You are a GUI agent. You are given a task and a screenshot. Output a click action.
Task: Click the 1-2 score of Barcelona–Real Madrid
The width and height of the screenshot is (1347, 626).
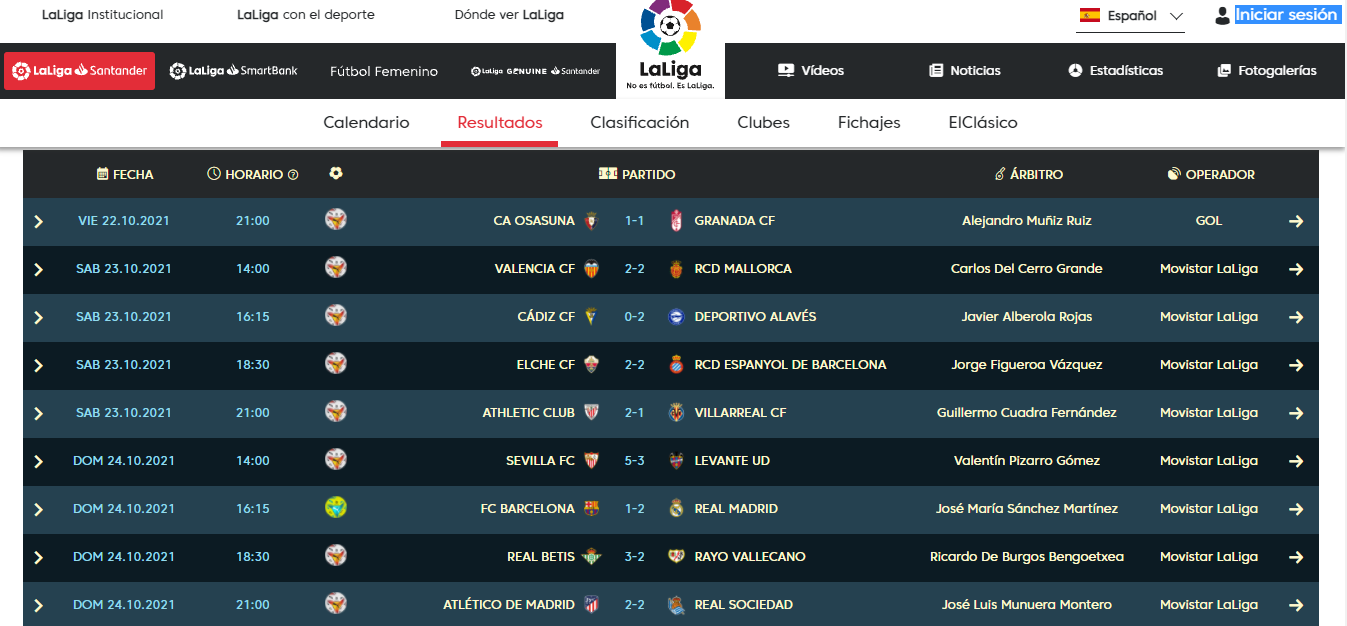pyautogui.click(x=635, y=509)
